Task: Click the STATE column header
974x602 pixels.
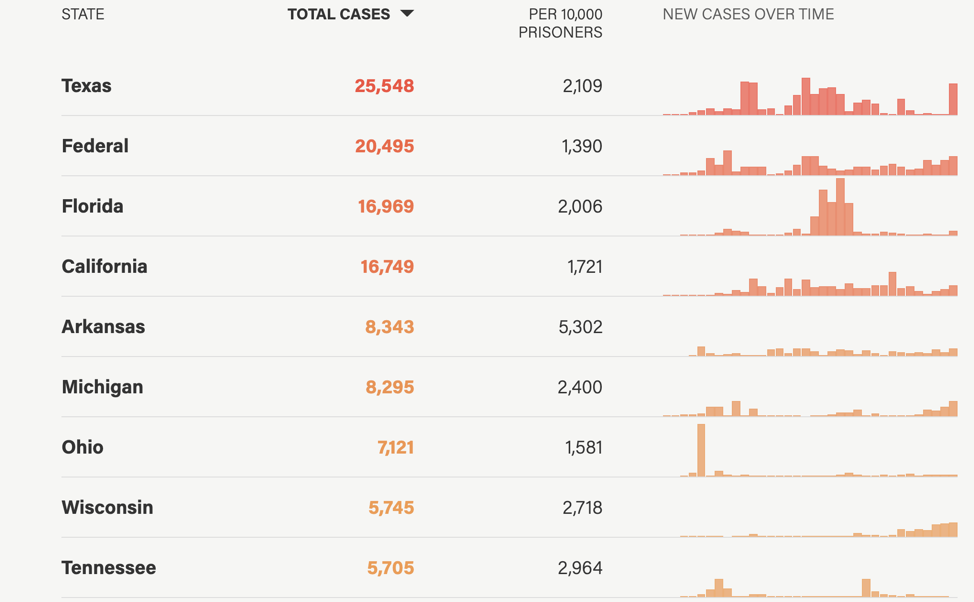Action: point(83,14)
